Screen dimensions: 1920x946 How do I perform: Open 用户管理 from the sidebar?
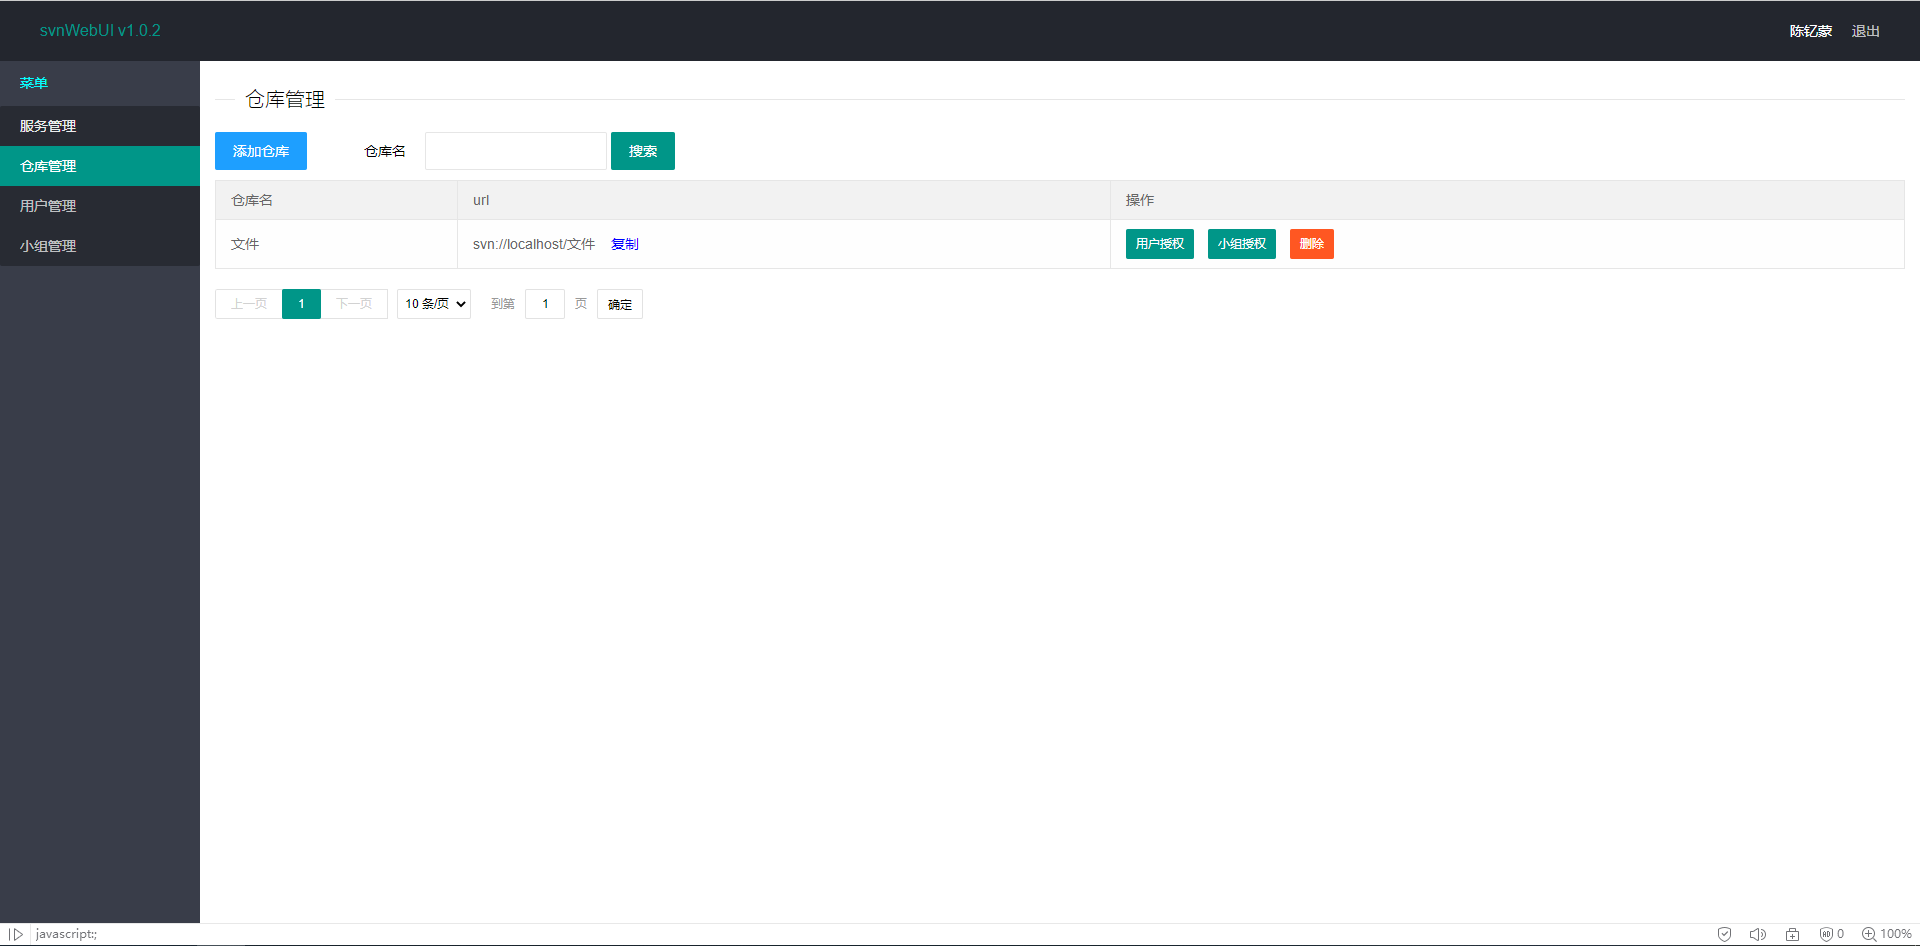tap(47, 205)
